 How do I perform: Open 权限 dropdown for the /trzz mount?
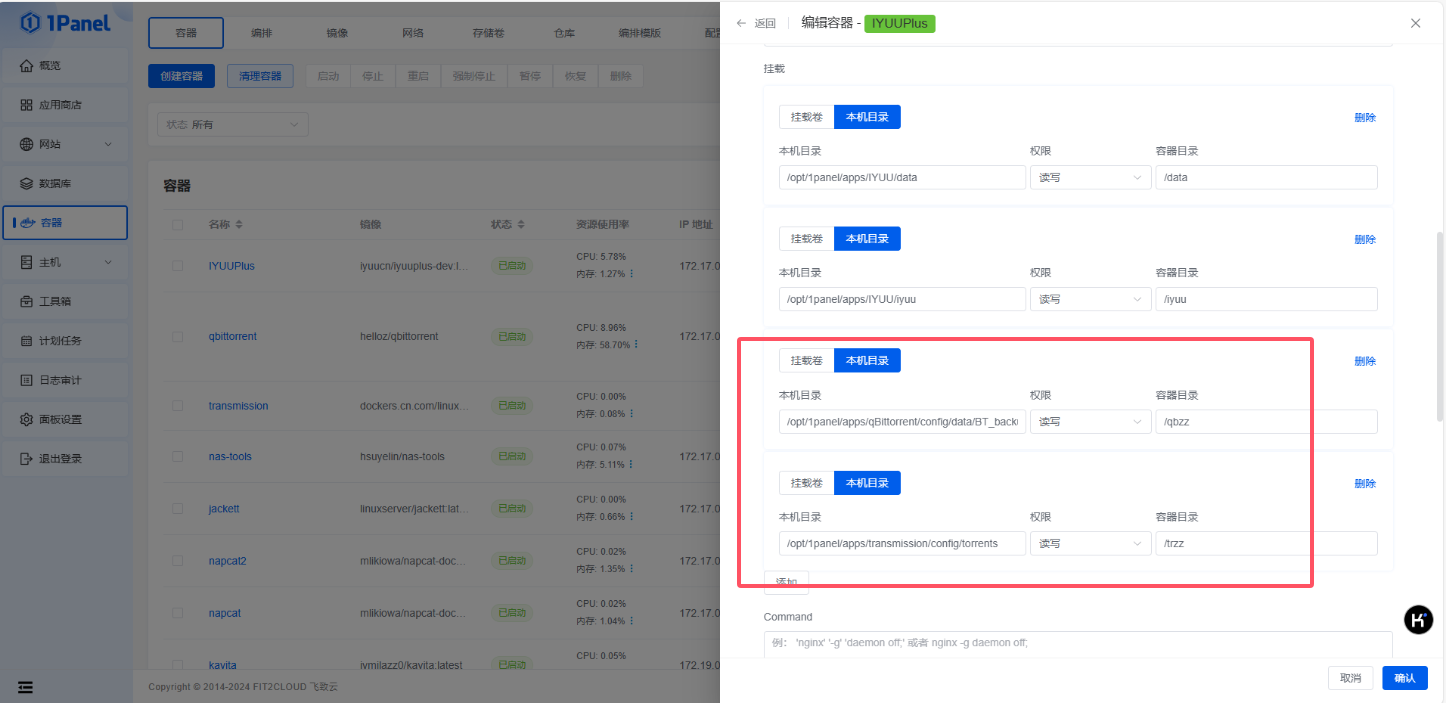coord(1090,543)
